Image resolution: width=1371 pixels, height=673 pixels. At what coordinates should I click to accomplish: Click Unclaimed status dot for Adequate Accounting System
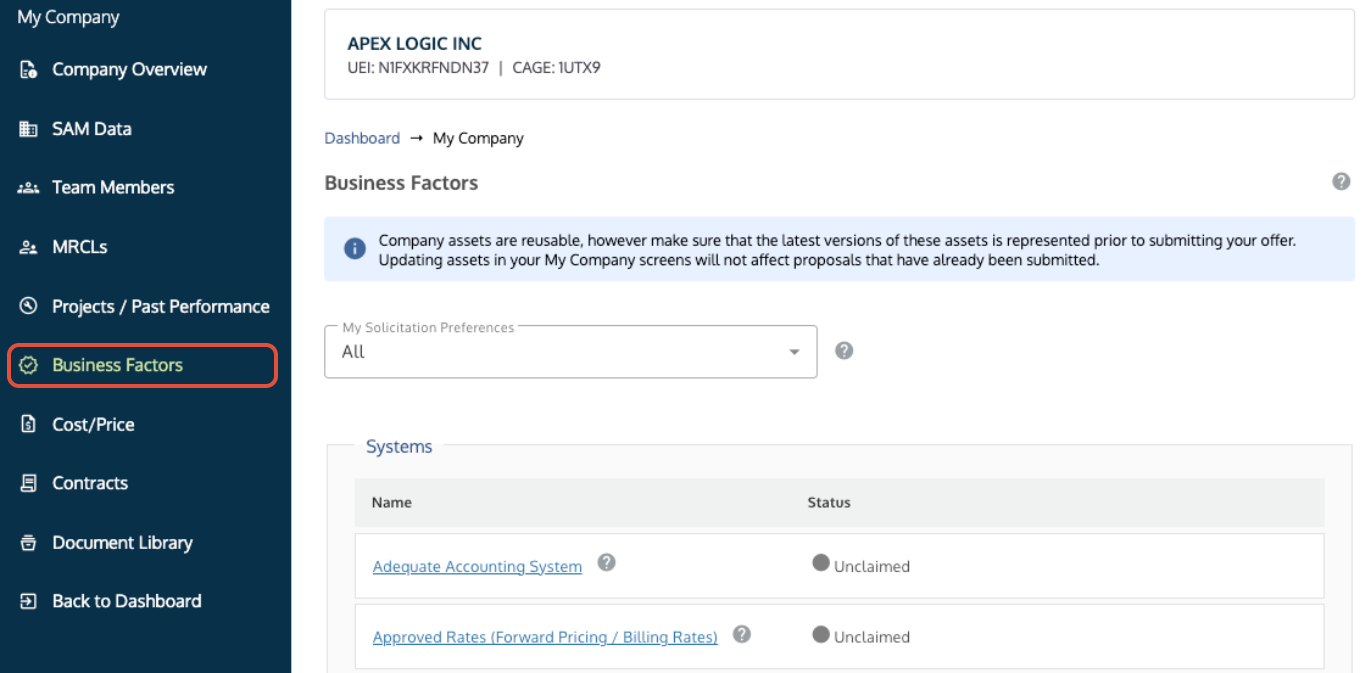click(x=821, y=564)
